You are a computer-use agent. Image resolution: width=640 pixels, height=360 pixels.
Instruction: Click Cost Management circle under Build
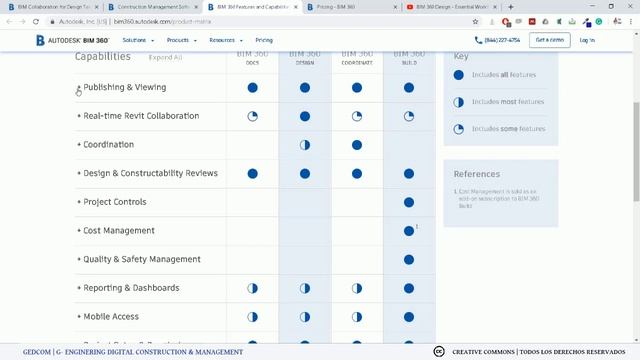pos(409,231)
